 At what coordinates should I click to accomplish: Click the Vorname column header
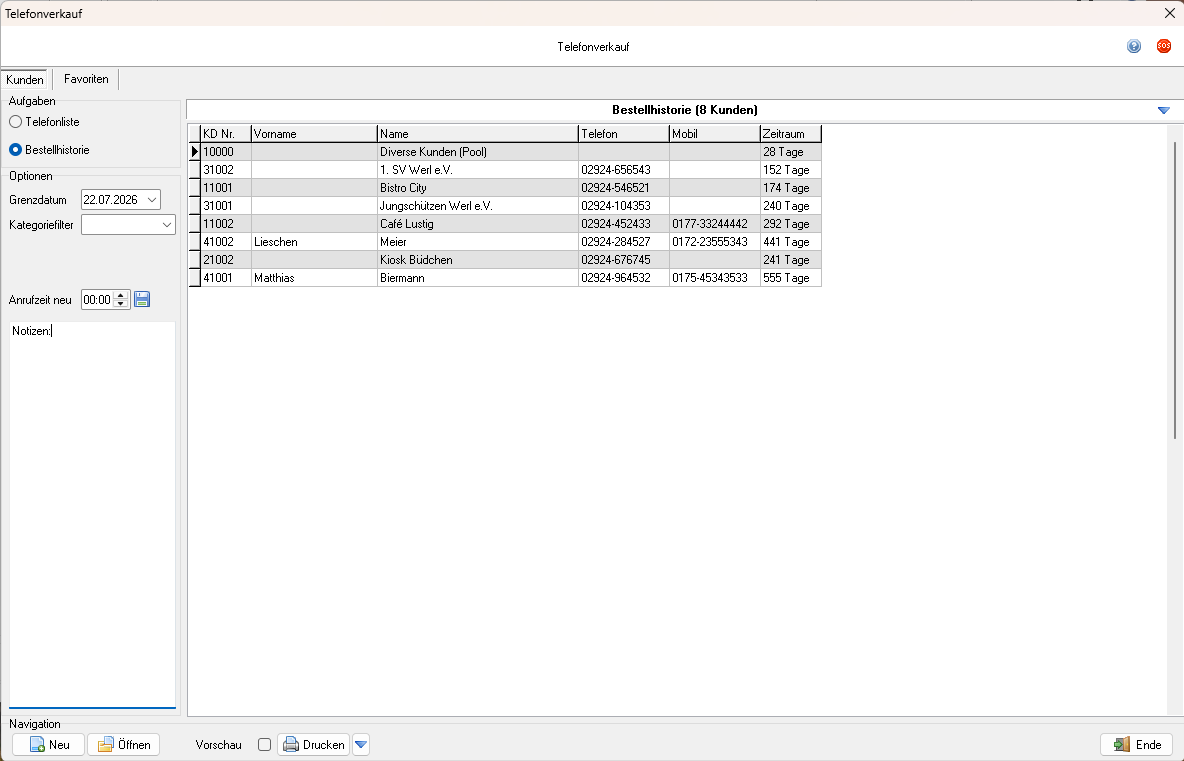point(314,134)
